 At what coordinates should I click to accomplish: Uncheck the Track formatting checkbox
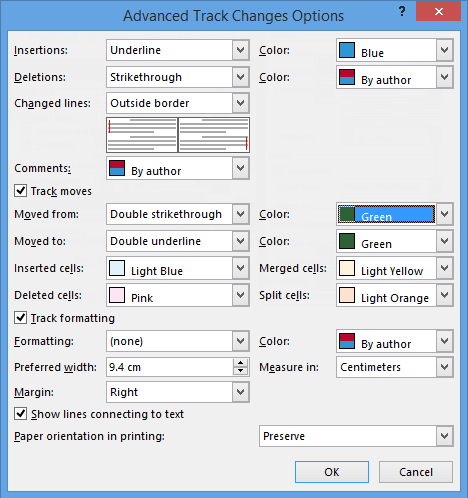(x=20, y=318)
